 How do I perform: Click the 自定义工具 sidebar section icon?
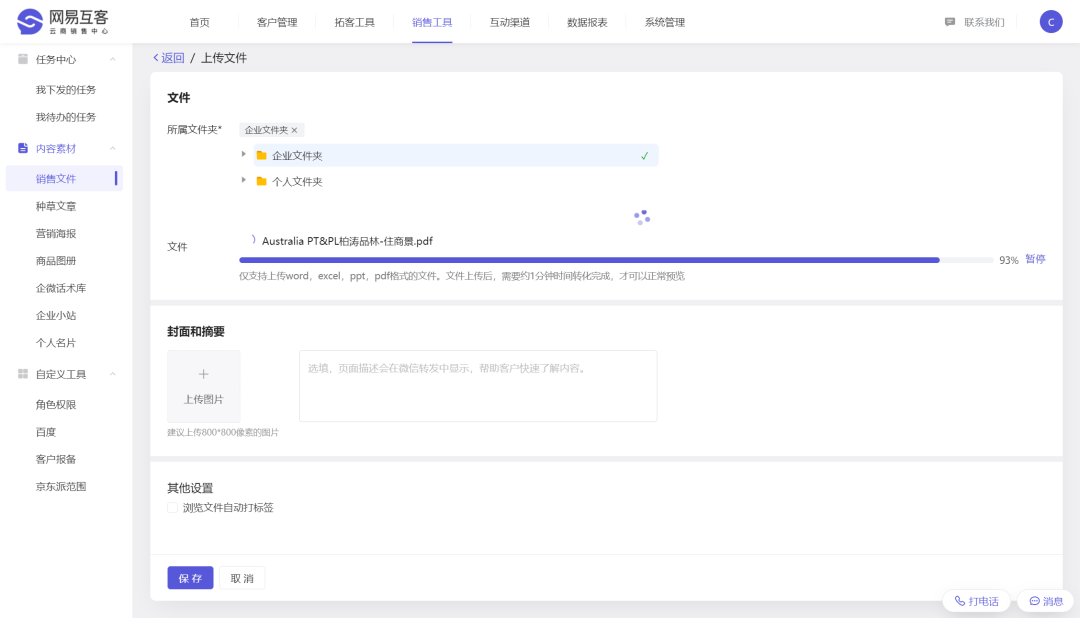tap(22, 374)
